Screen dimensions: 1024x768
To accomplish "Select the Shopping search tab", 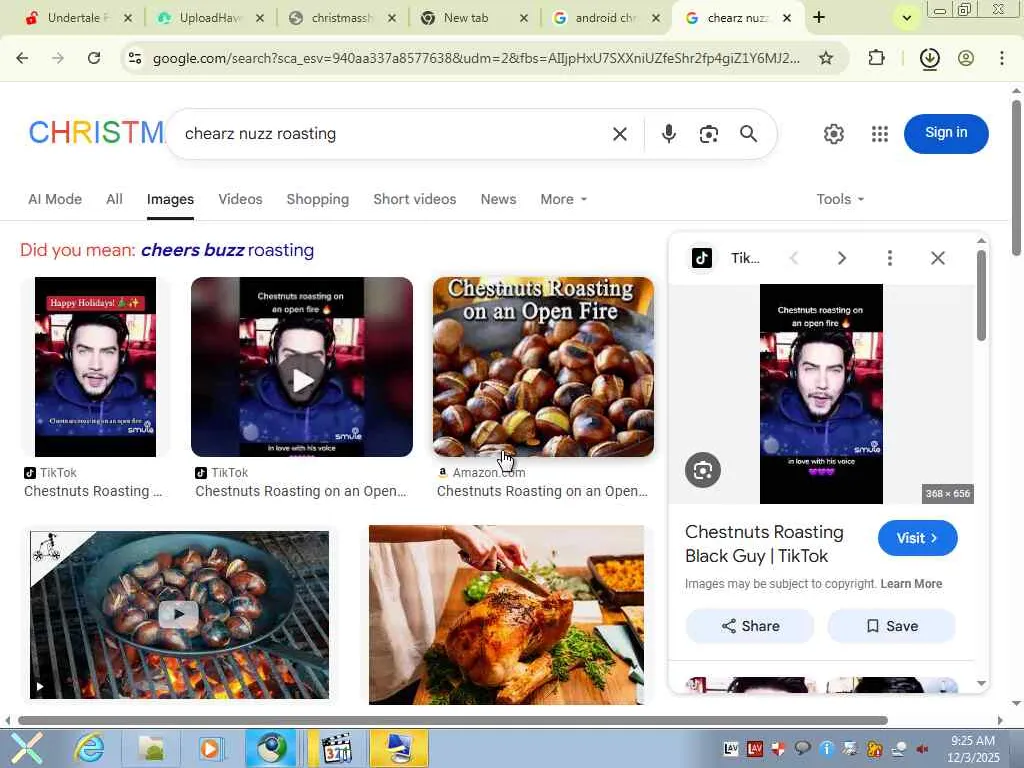I will 317,199.
